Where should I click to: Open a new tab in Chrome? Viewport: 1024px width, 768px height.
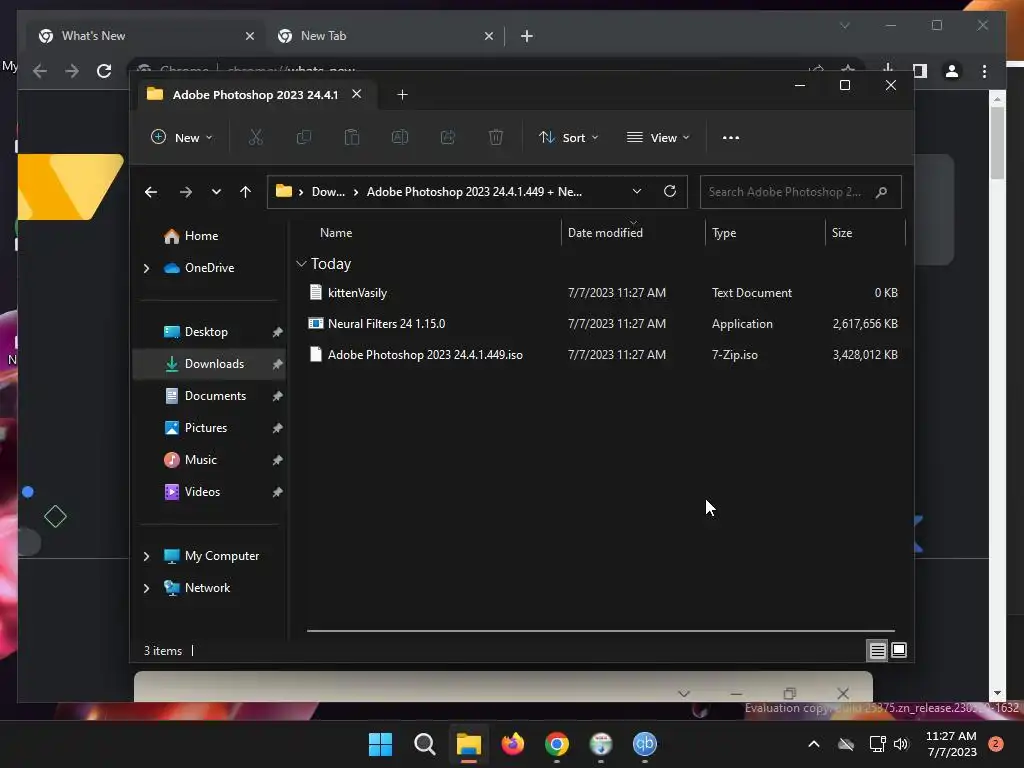[527, 36]
